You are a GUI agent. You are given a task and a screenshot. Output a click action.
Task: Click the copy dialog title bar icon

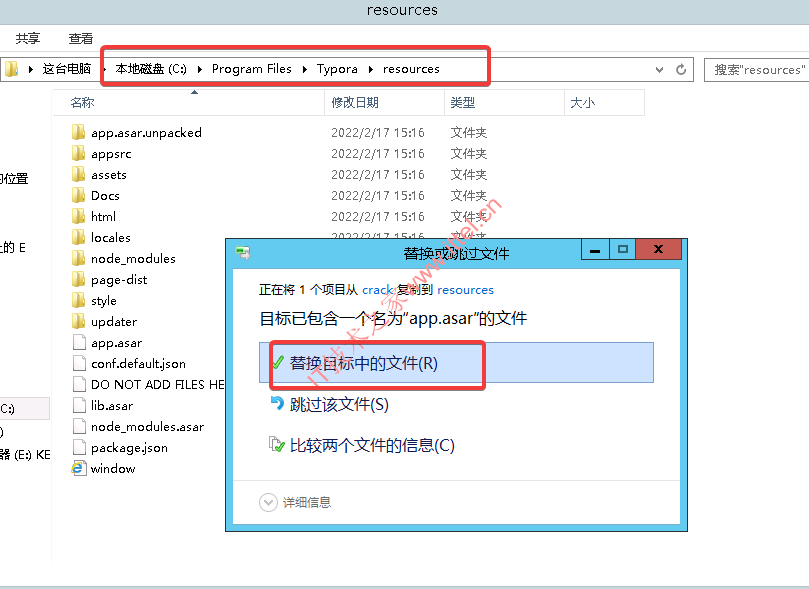tap(243, 253)
